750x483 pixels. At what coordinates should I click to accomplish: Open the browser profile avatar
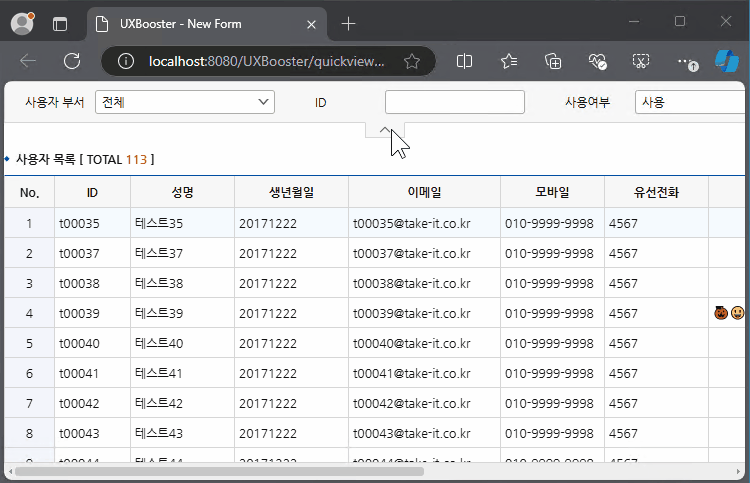point(22,23)
